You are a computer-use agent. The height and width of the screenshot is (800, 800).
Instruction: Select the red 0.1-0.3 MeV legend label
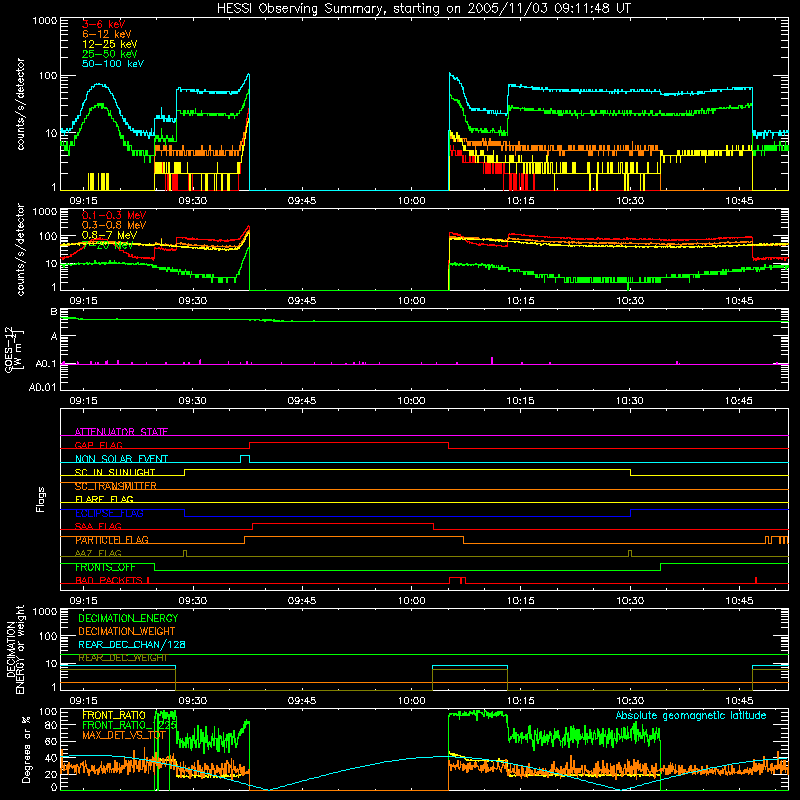coord(114,215)
